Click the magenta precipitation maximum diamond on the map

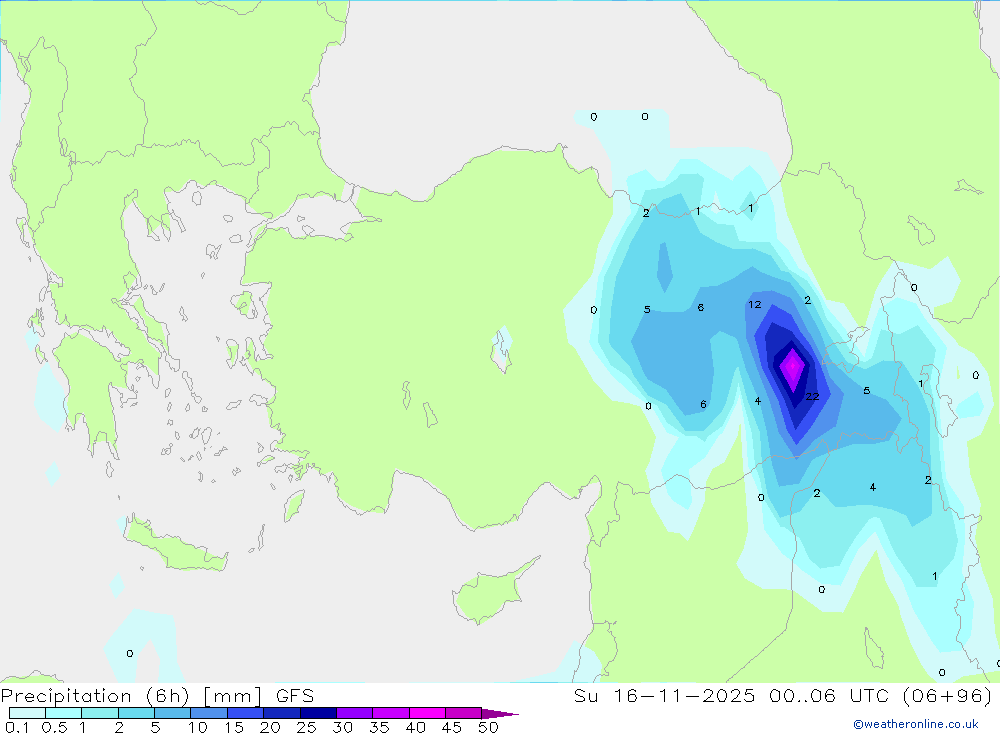coord(793,369)
